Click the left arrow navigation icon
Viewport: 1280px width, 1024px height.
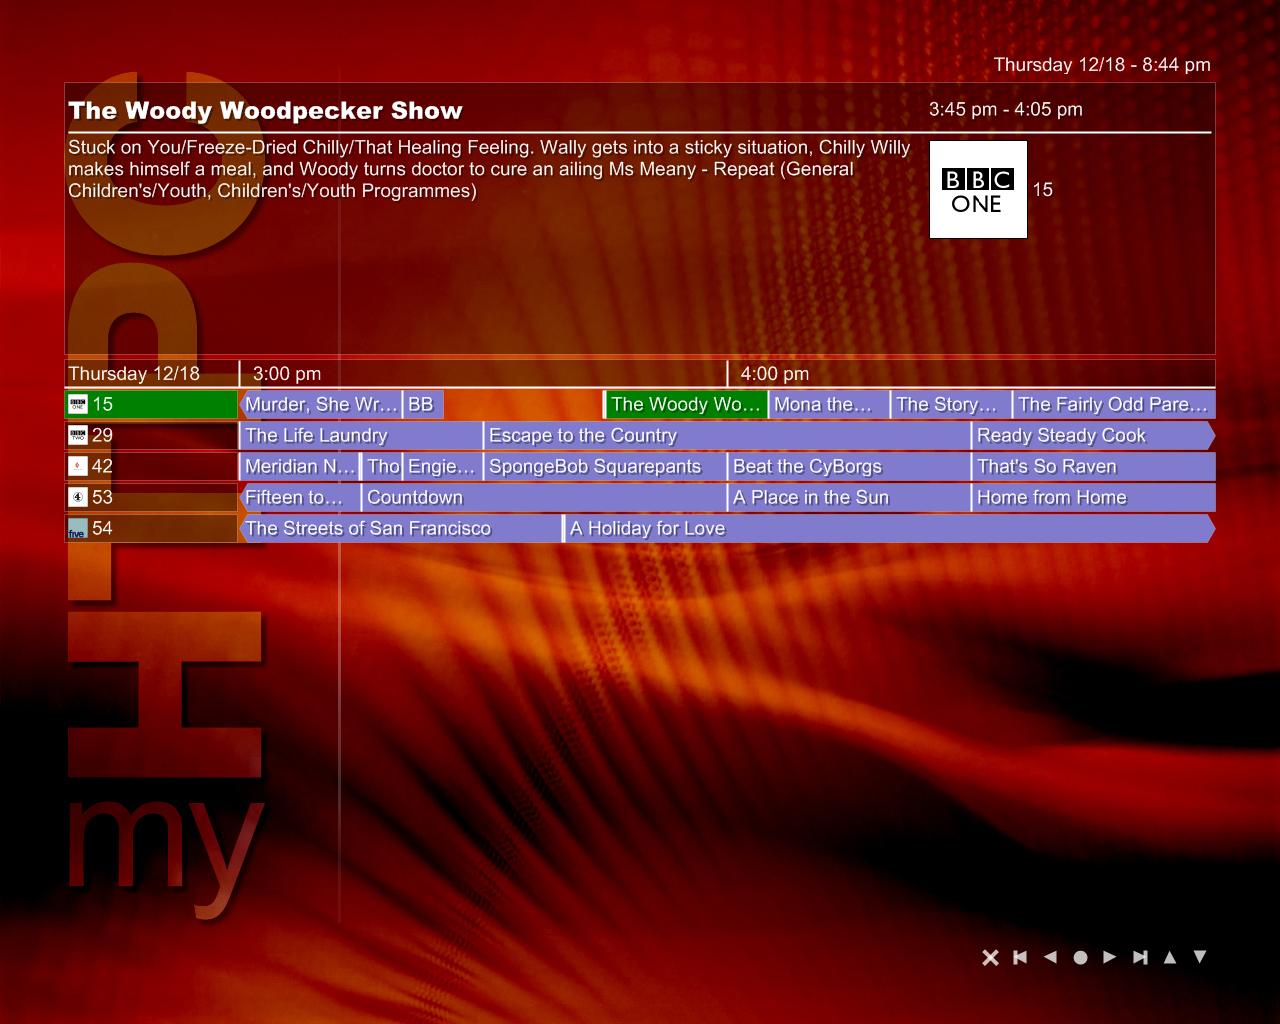point(1050,957)
